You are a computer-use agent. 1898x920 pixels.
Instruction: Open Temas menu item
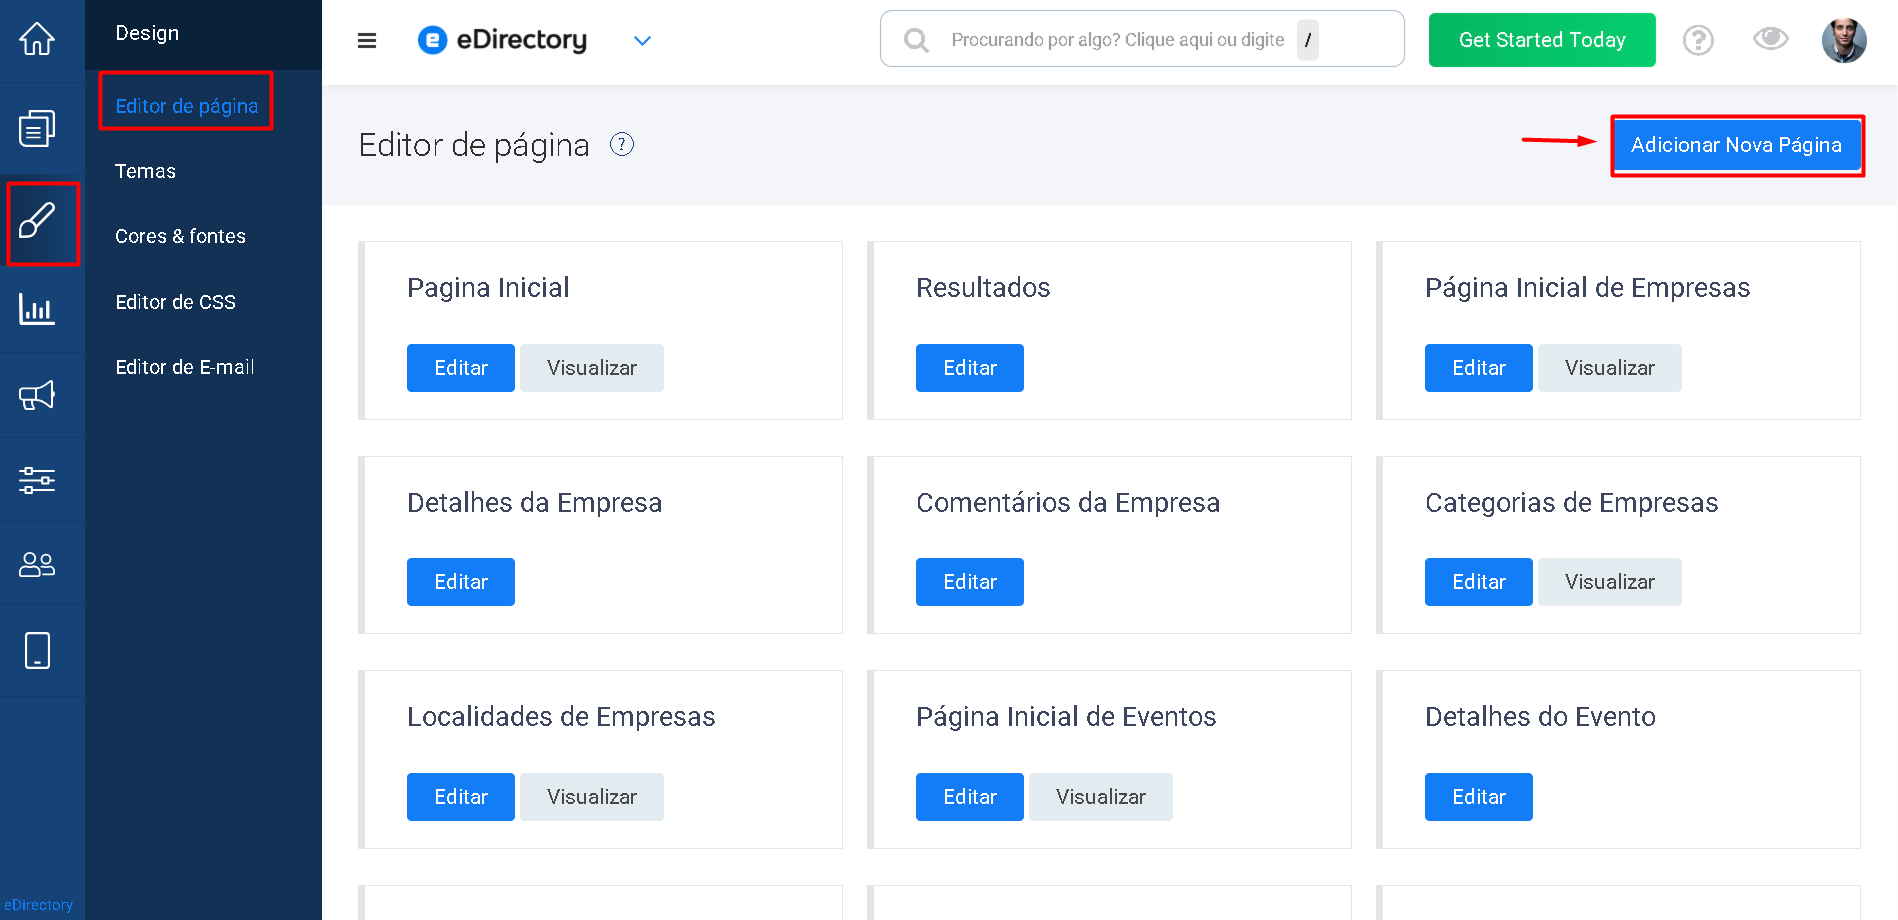tap(145, 171)
